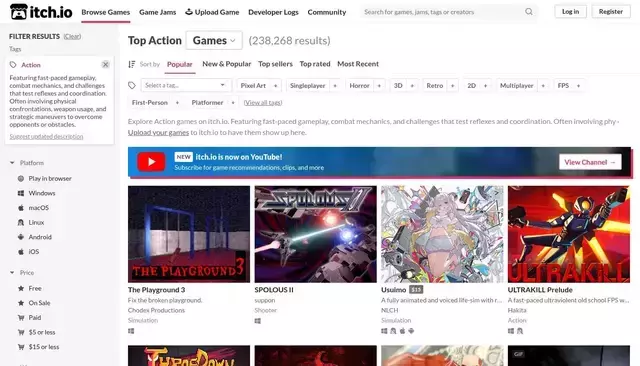Click the sort order icon
This screenshot has width=640, height=366.
coord(132,64)
